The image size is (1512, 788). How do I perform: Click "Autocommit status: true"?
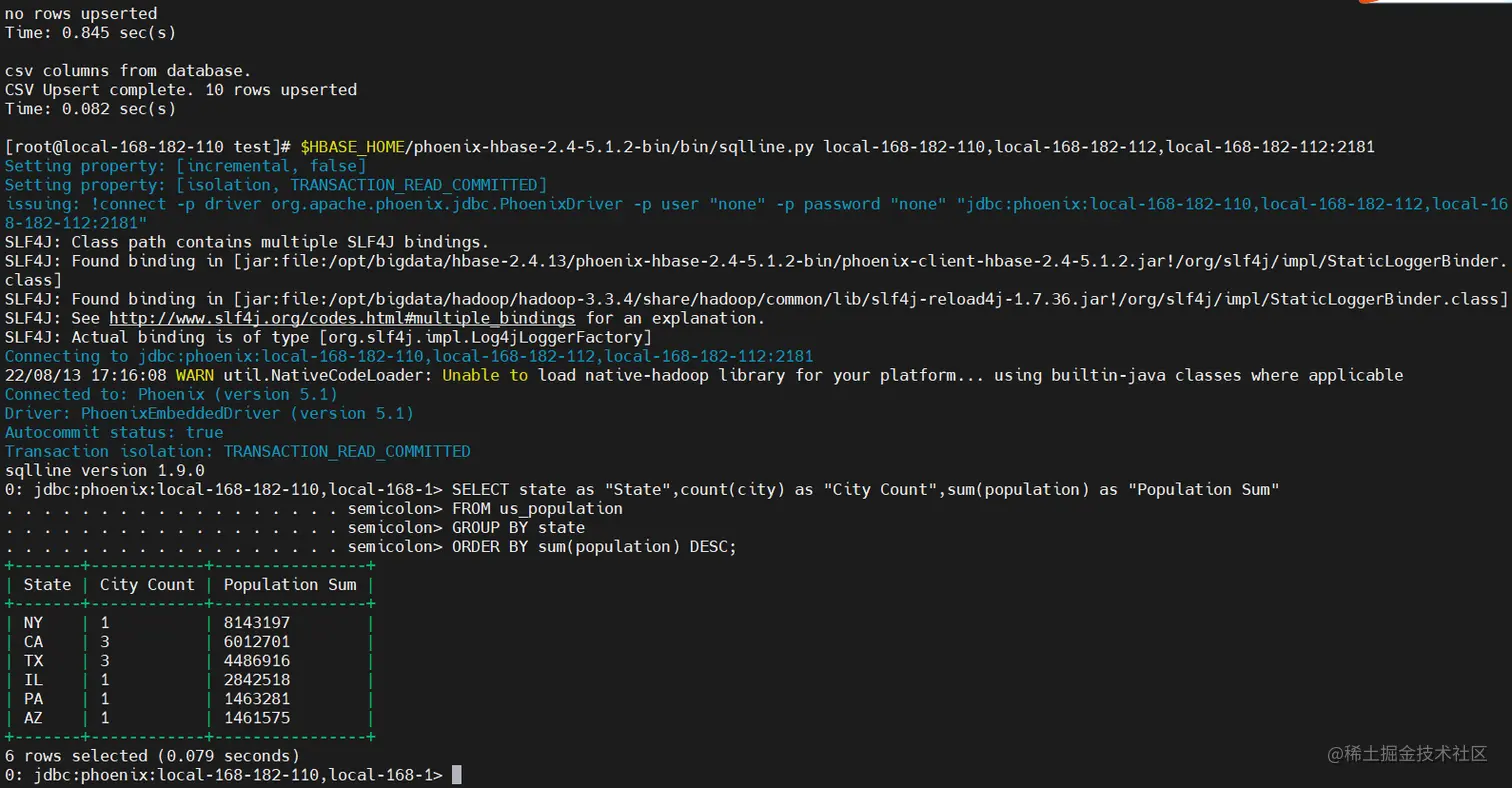[x=114, y=432]
